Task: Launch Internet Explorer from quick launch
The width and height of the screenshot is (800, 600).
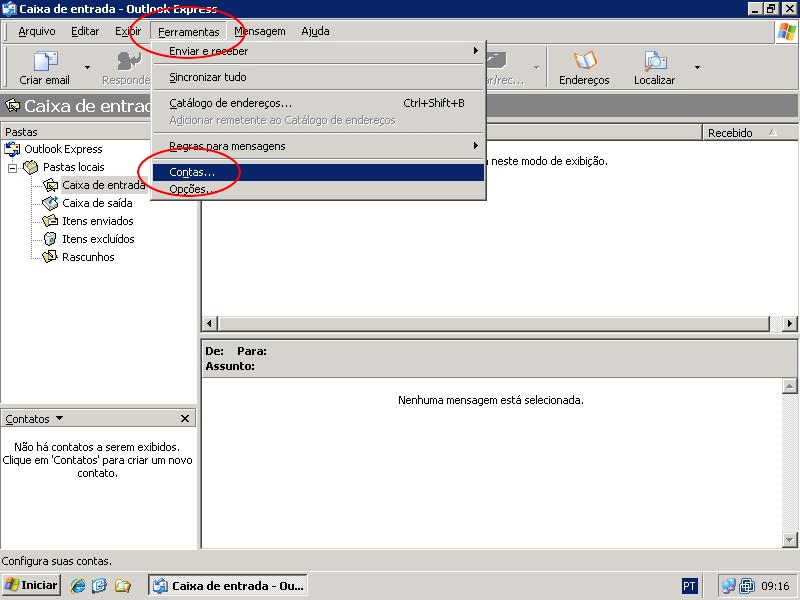Action: 78,585
